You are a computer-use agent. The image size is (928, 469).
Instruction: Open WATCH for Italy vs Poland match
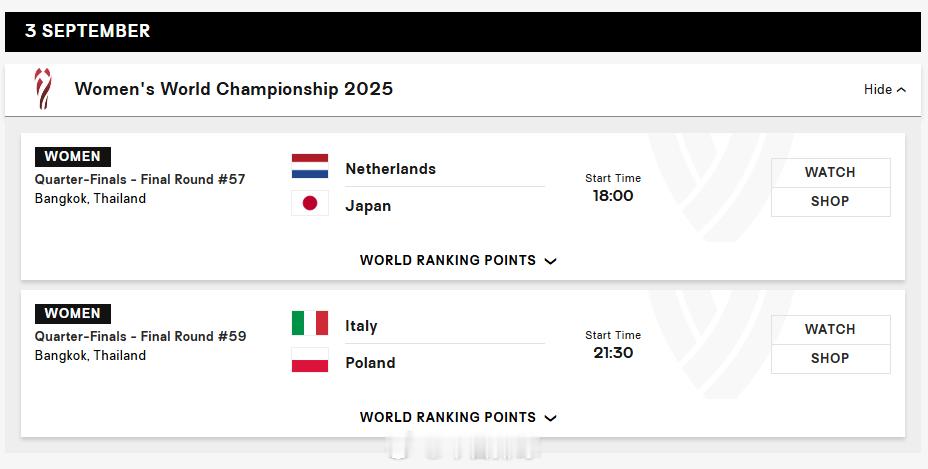point(830,329)
